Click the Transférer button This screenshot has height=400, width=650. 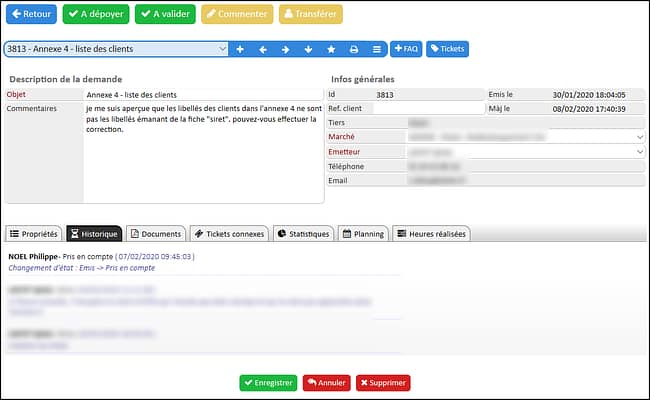click(x=310, y=15)
